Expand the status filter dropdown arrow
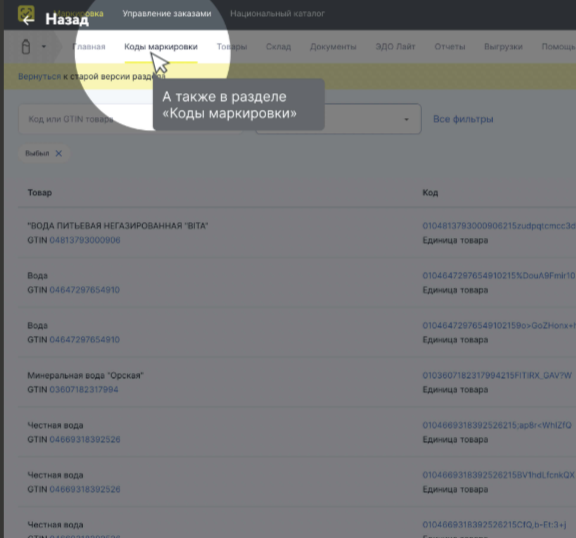 pyautogui.click(x=406, y=119)
